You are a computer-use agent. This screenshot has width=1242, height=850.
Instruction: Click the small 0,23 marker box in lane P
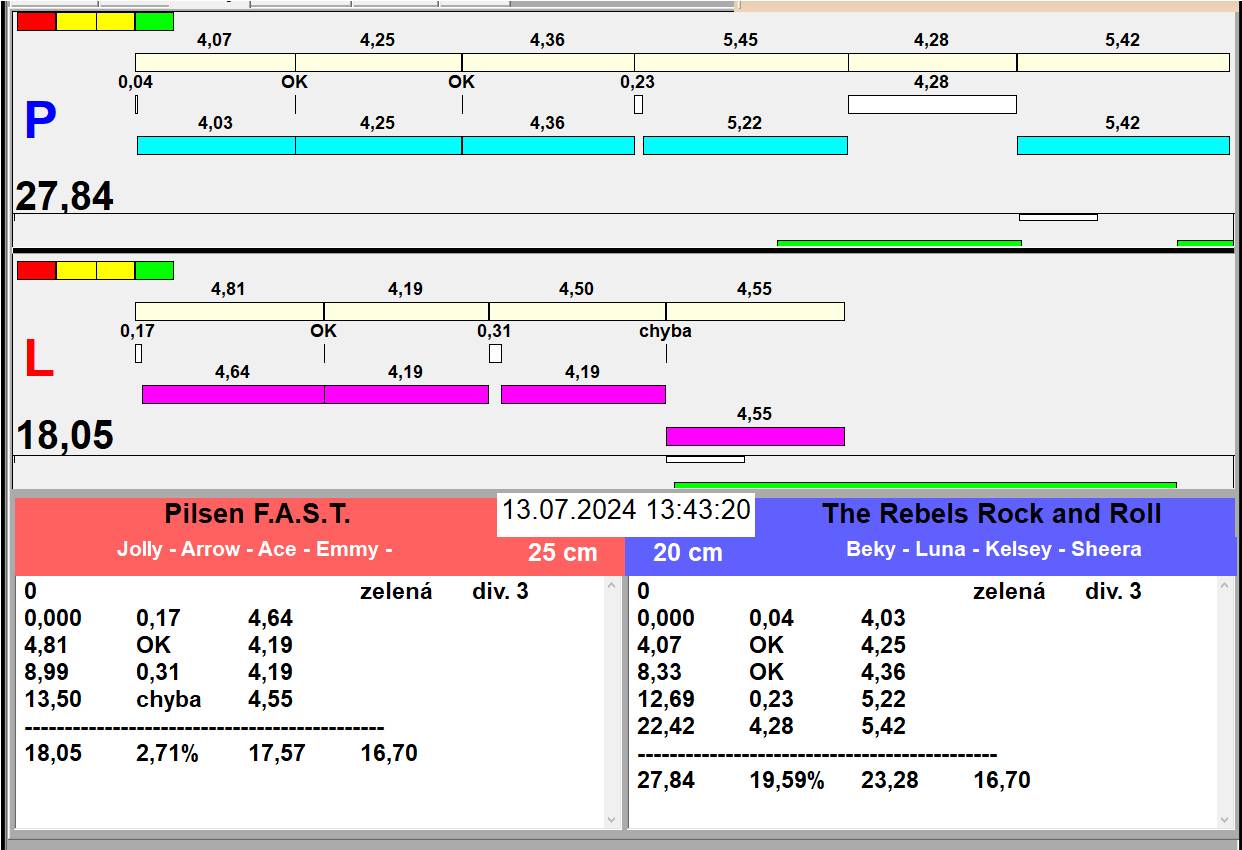click(638, 104)
